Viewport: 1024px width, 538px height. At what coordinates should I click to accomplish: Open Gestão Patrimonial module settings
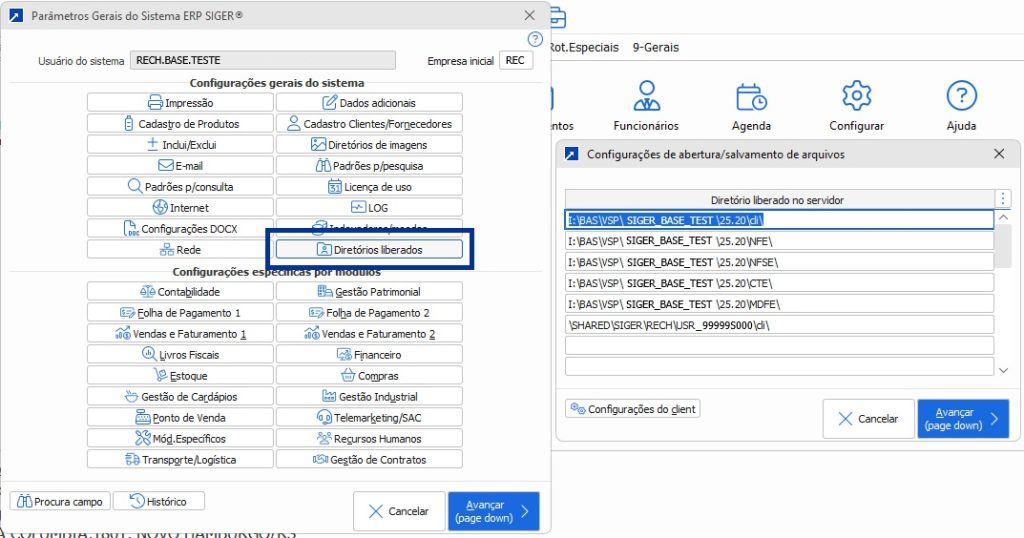coord(369,291)
